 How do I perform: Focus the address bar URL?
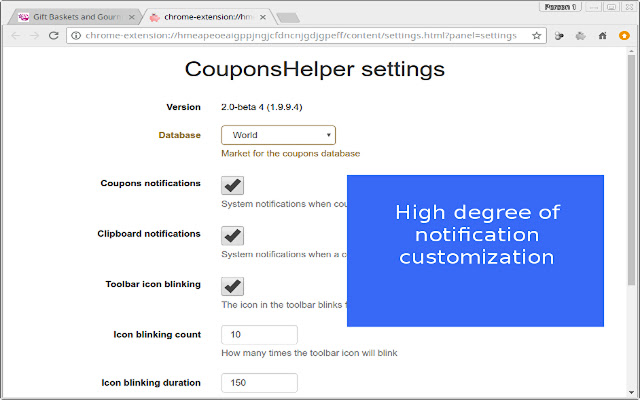(301, 36)
